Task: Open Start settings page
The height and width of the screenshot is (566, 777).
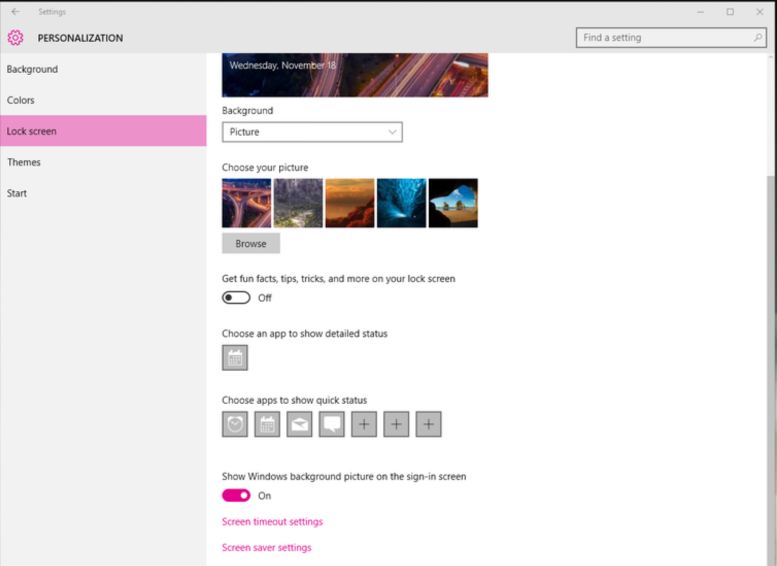Action: pos(103,193)
